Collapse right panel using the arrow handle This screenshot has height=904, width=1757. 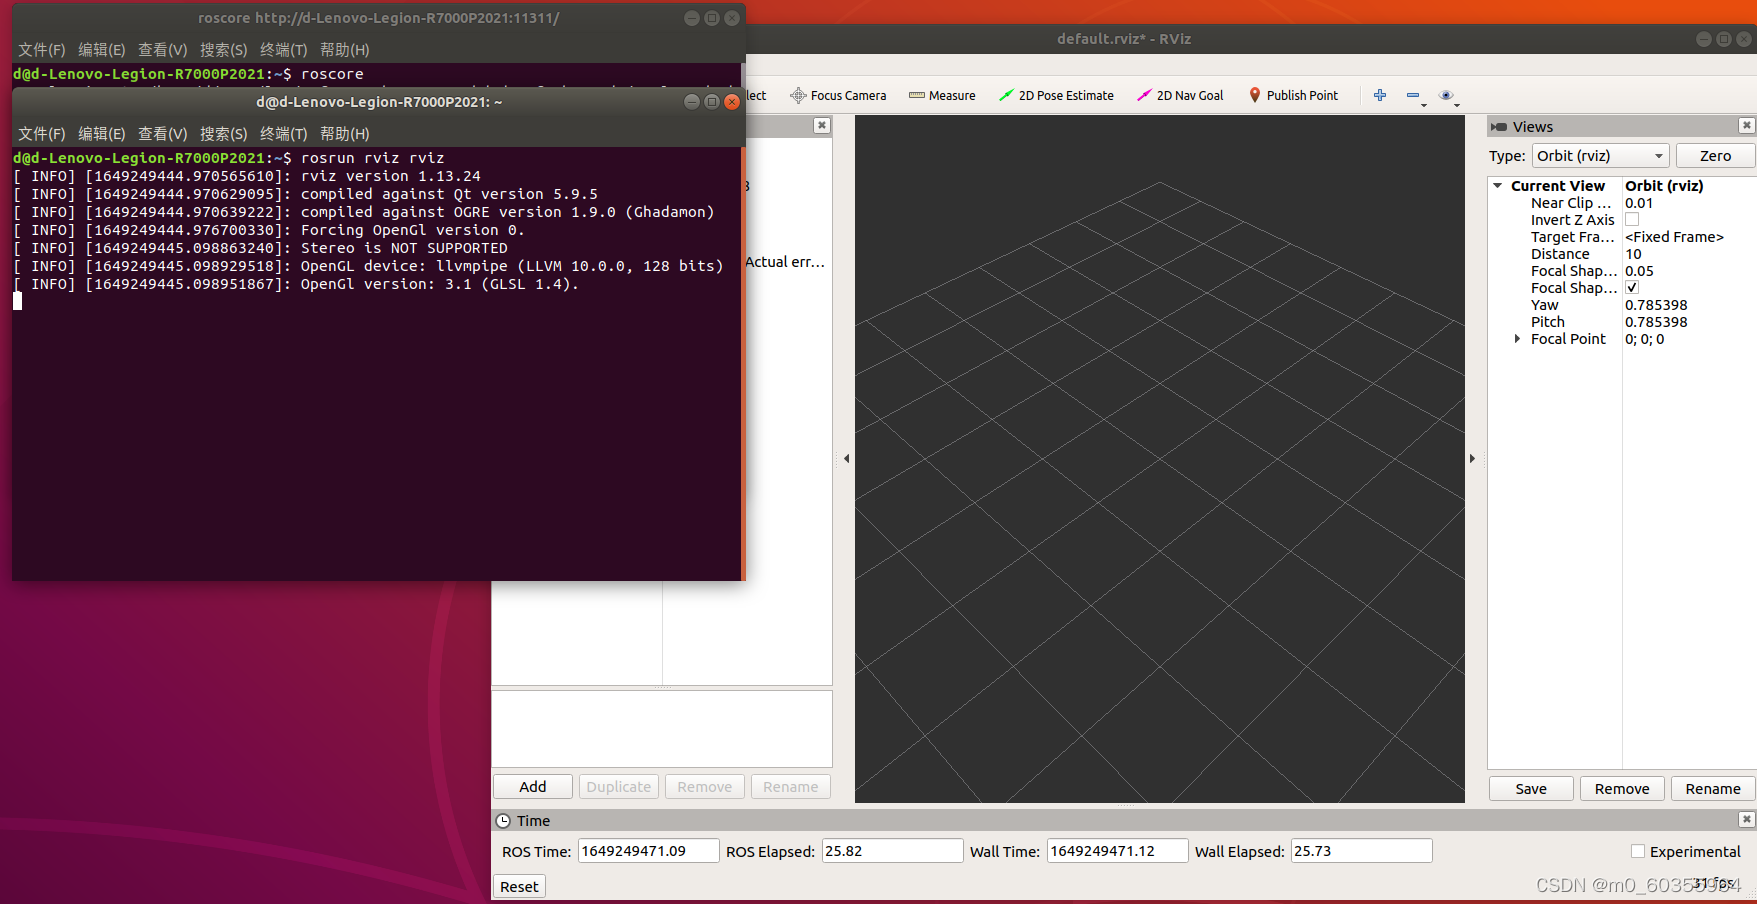(x=1472, y=459)
